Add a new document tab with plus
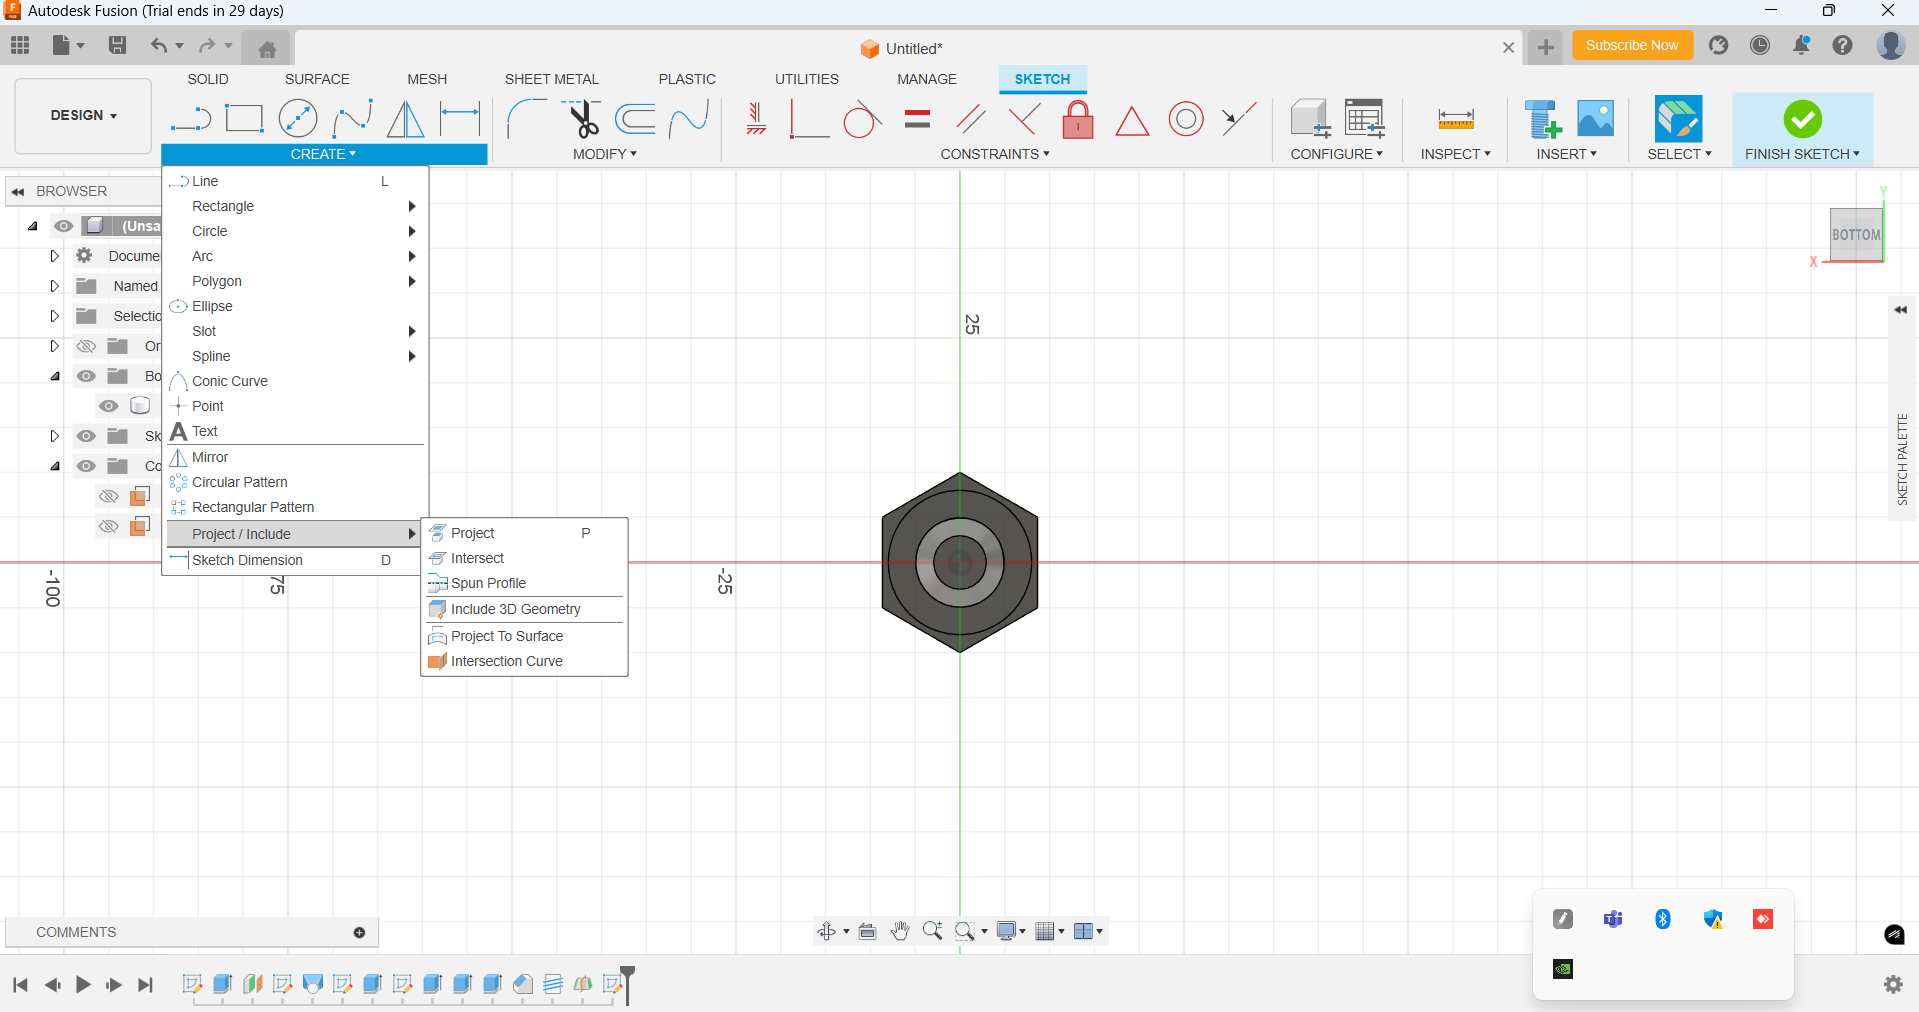The image size is (1919, 1012). pyautogui.click(x=1545, y=47)
